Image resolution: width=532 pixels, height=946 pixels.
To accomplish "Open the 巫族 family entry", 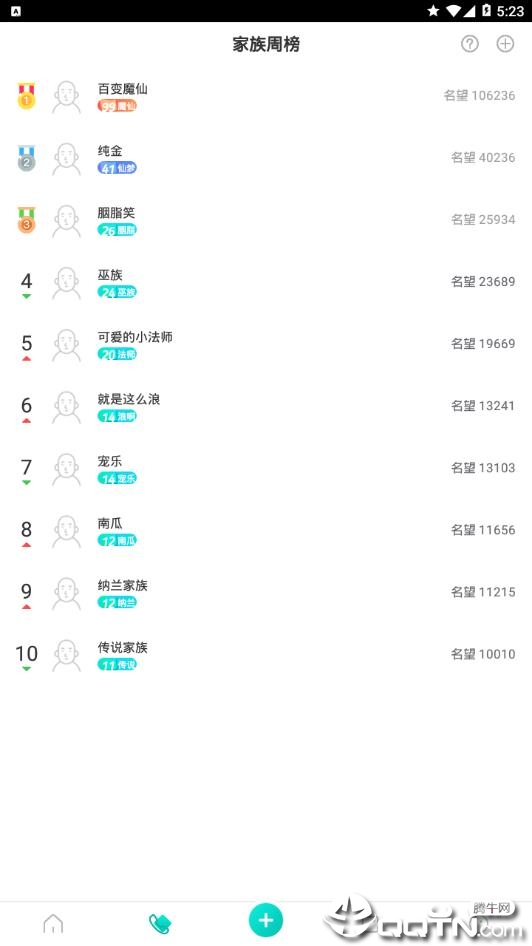I will pyautogui.click(x=266, y=283).
